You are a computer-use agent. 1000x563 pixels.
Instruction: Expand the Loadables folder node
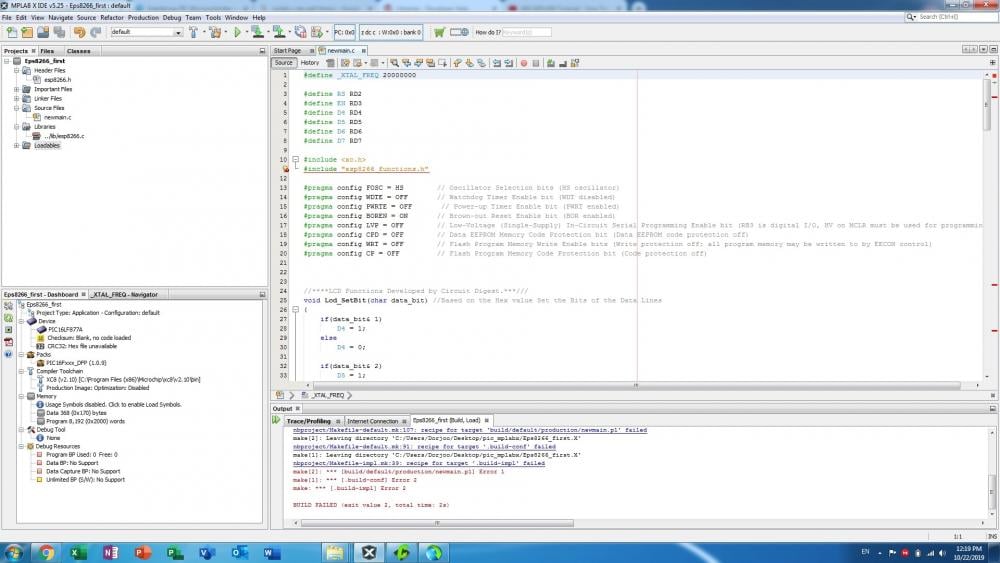[16, 145]
